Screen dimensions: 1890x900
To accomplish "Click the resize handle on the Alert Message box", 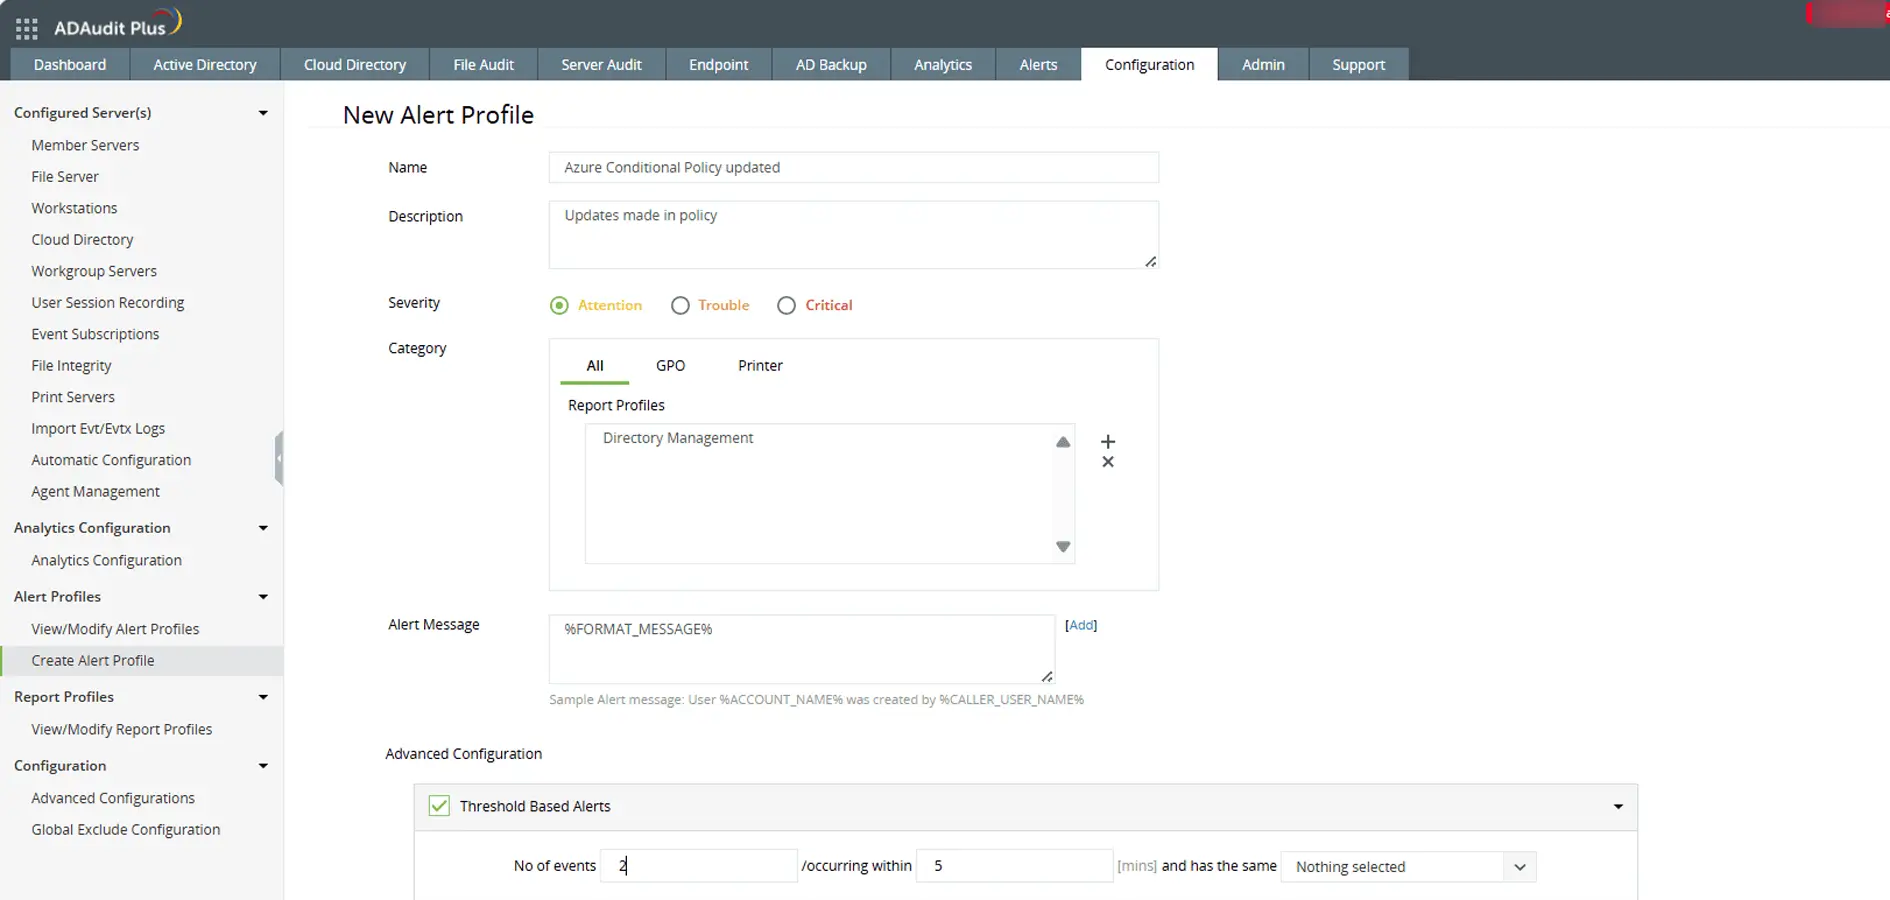I will click(1047, 676).
